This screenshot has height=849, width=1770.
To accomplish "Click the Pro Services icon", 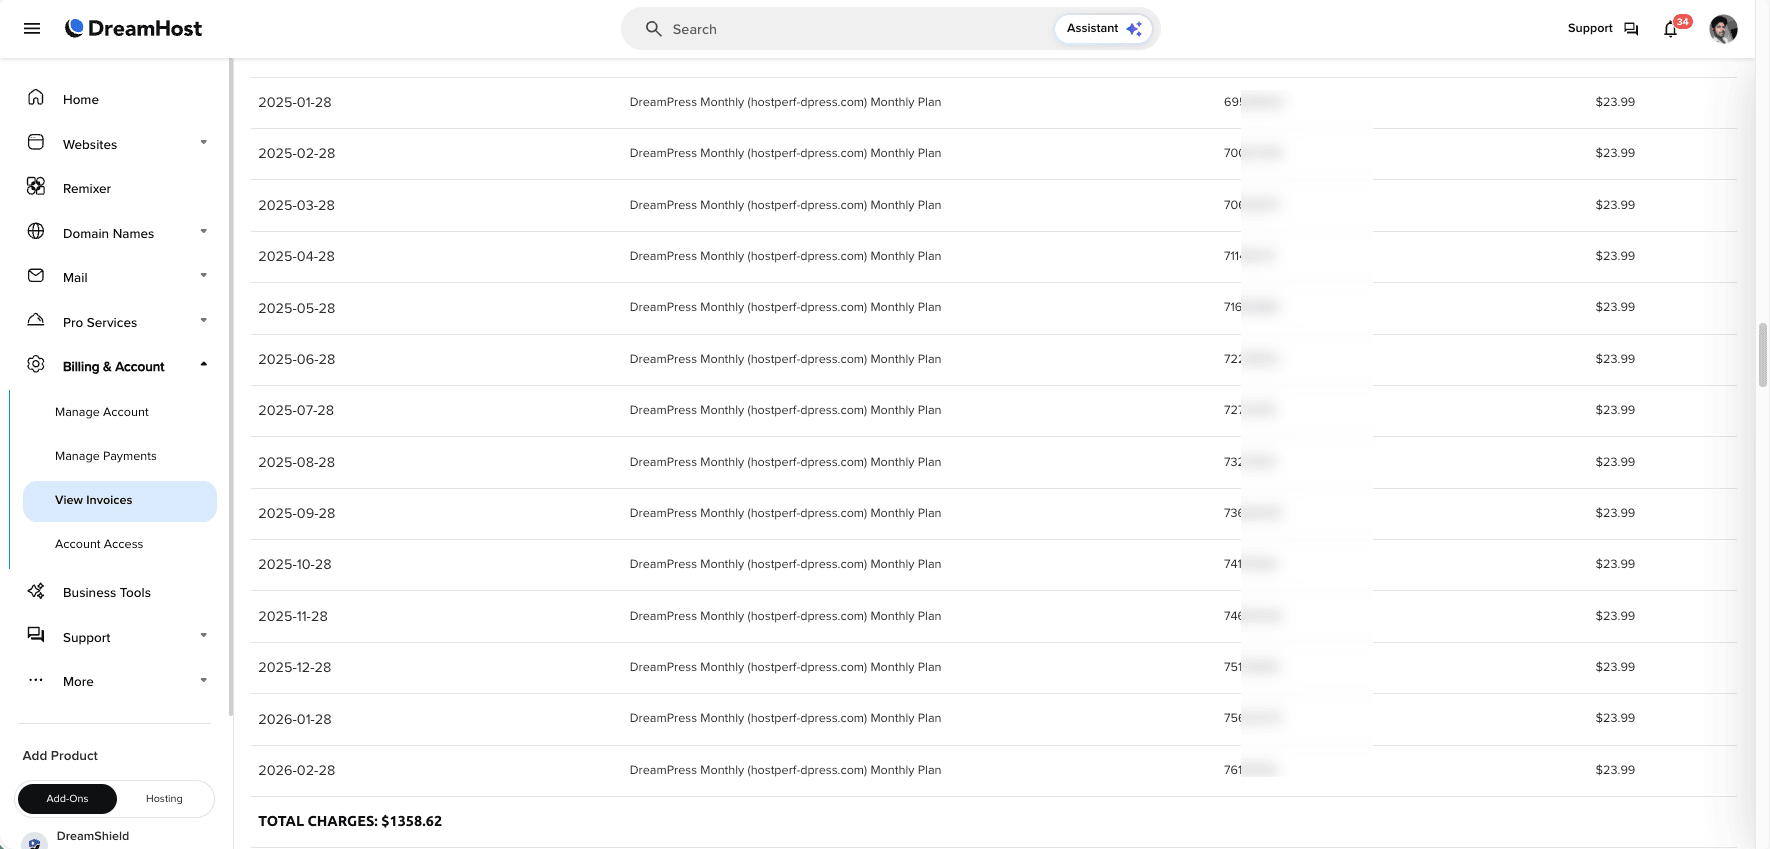I will [36, 321].
